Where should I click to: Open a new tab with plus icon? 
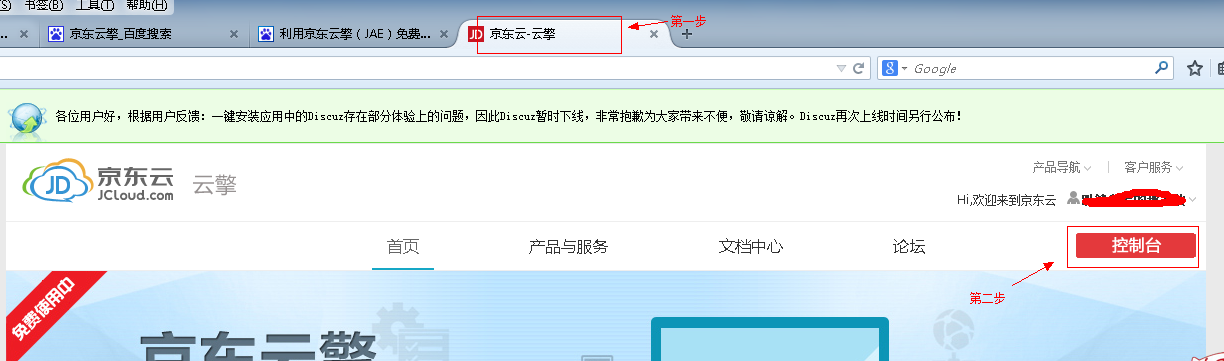click(x=686, y=34)
